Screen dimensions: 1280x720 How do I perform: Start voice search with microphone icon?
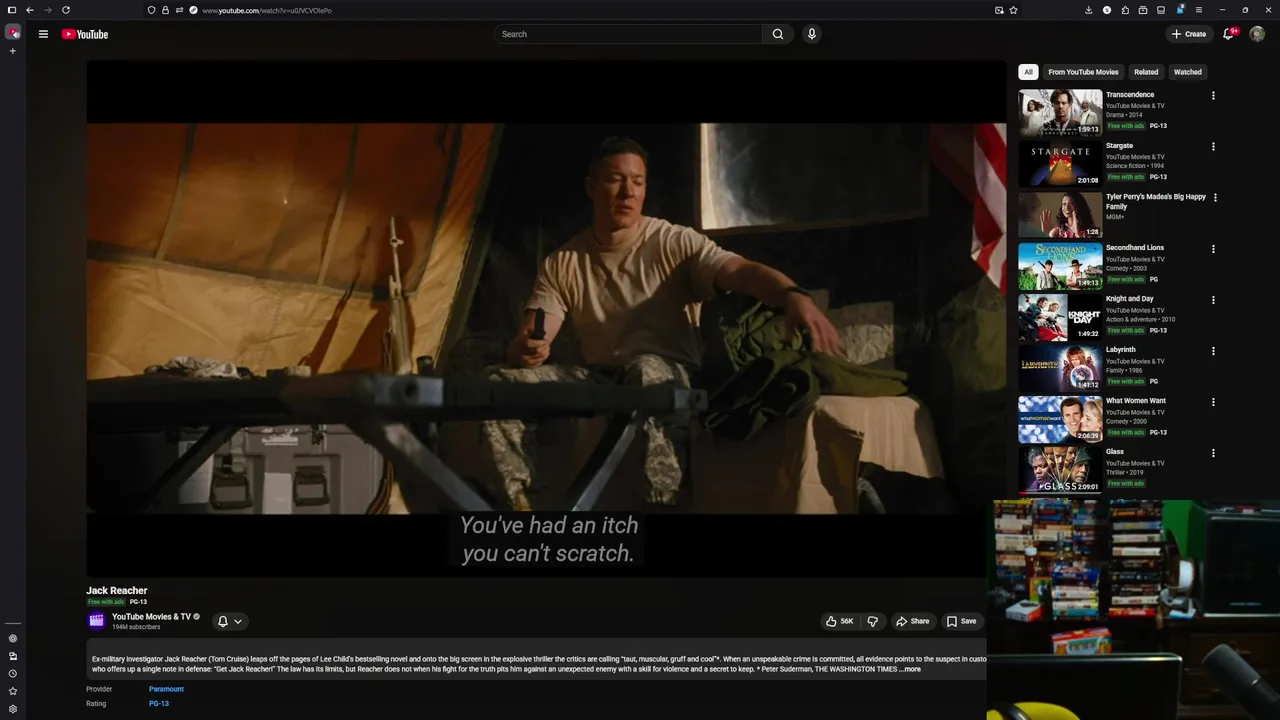812,34
